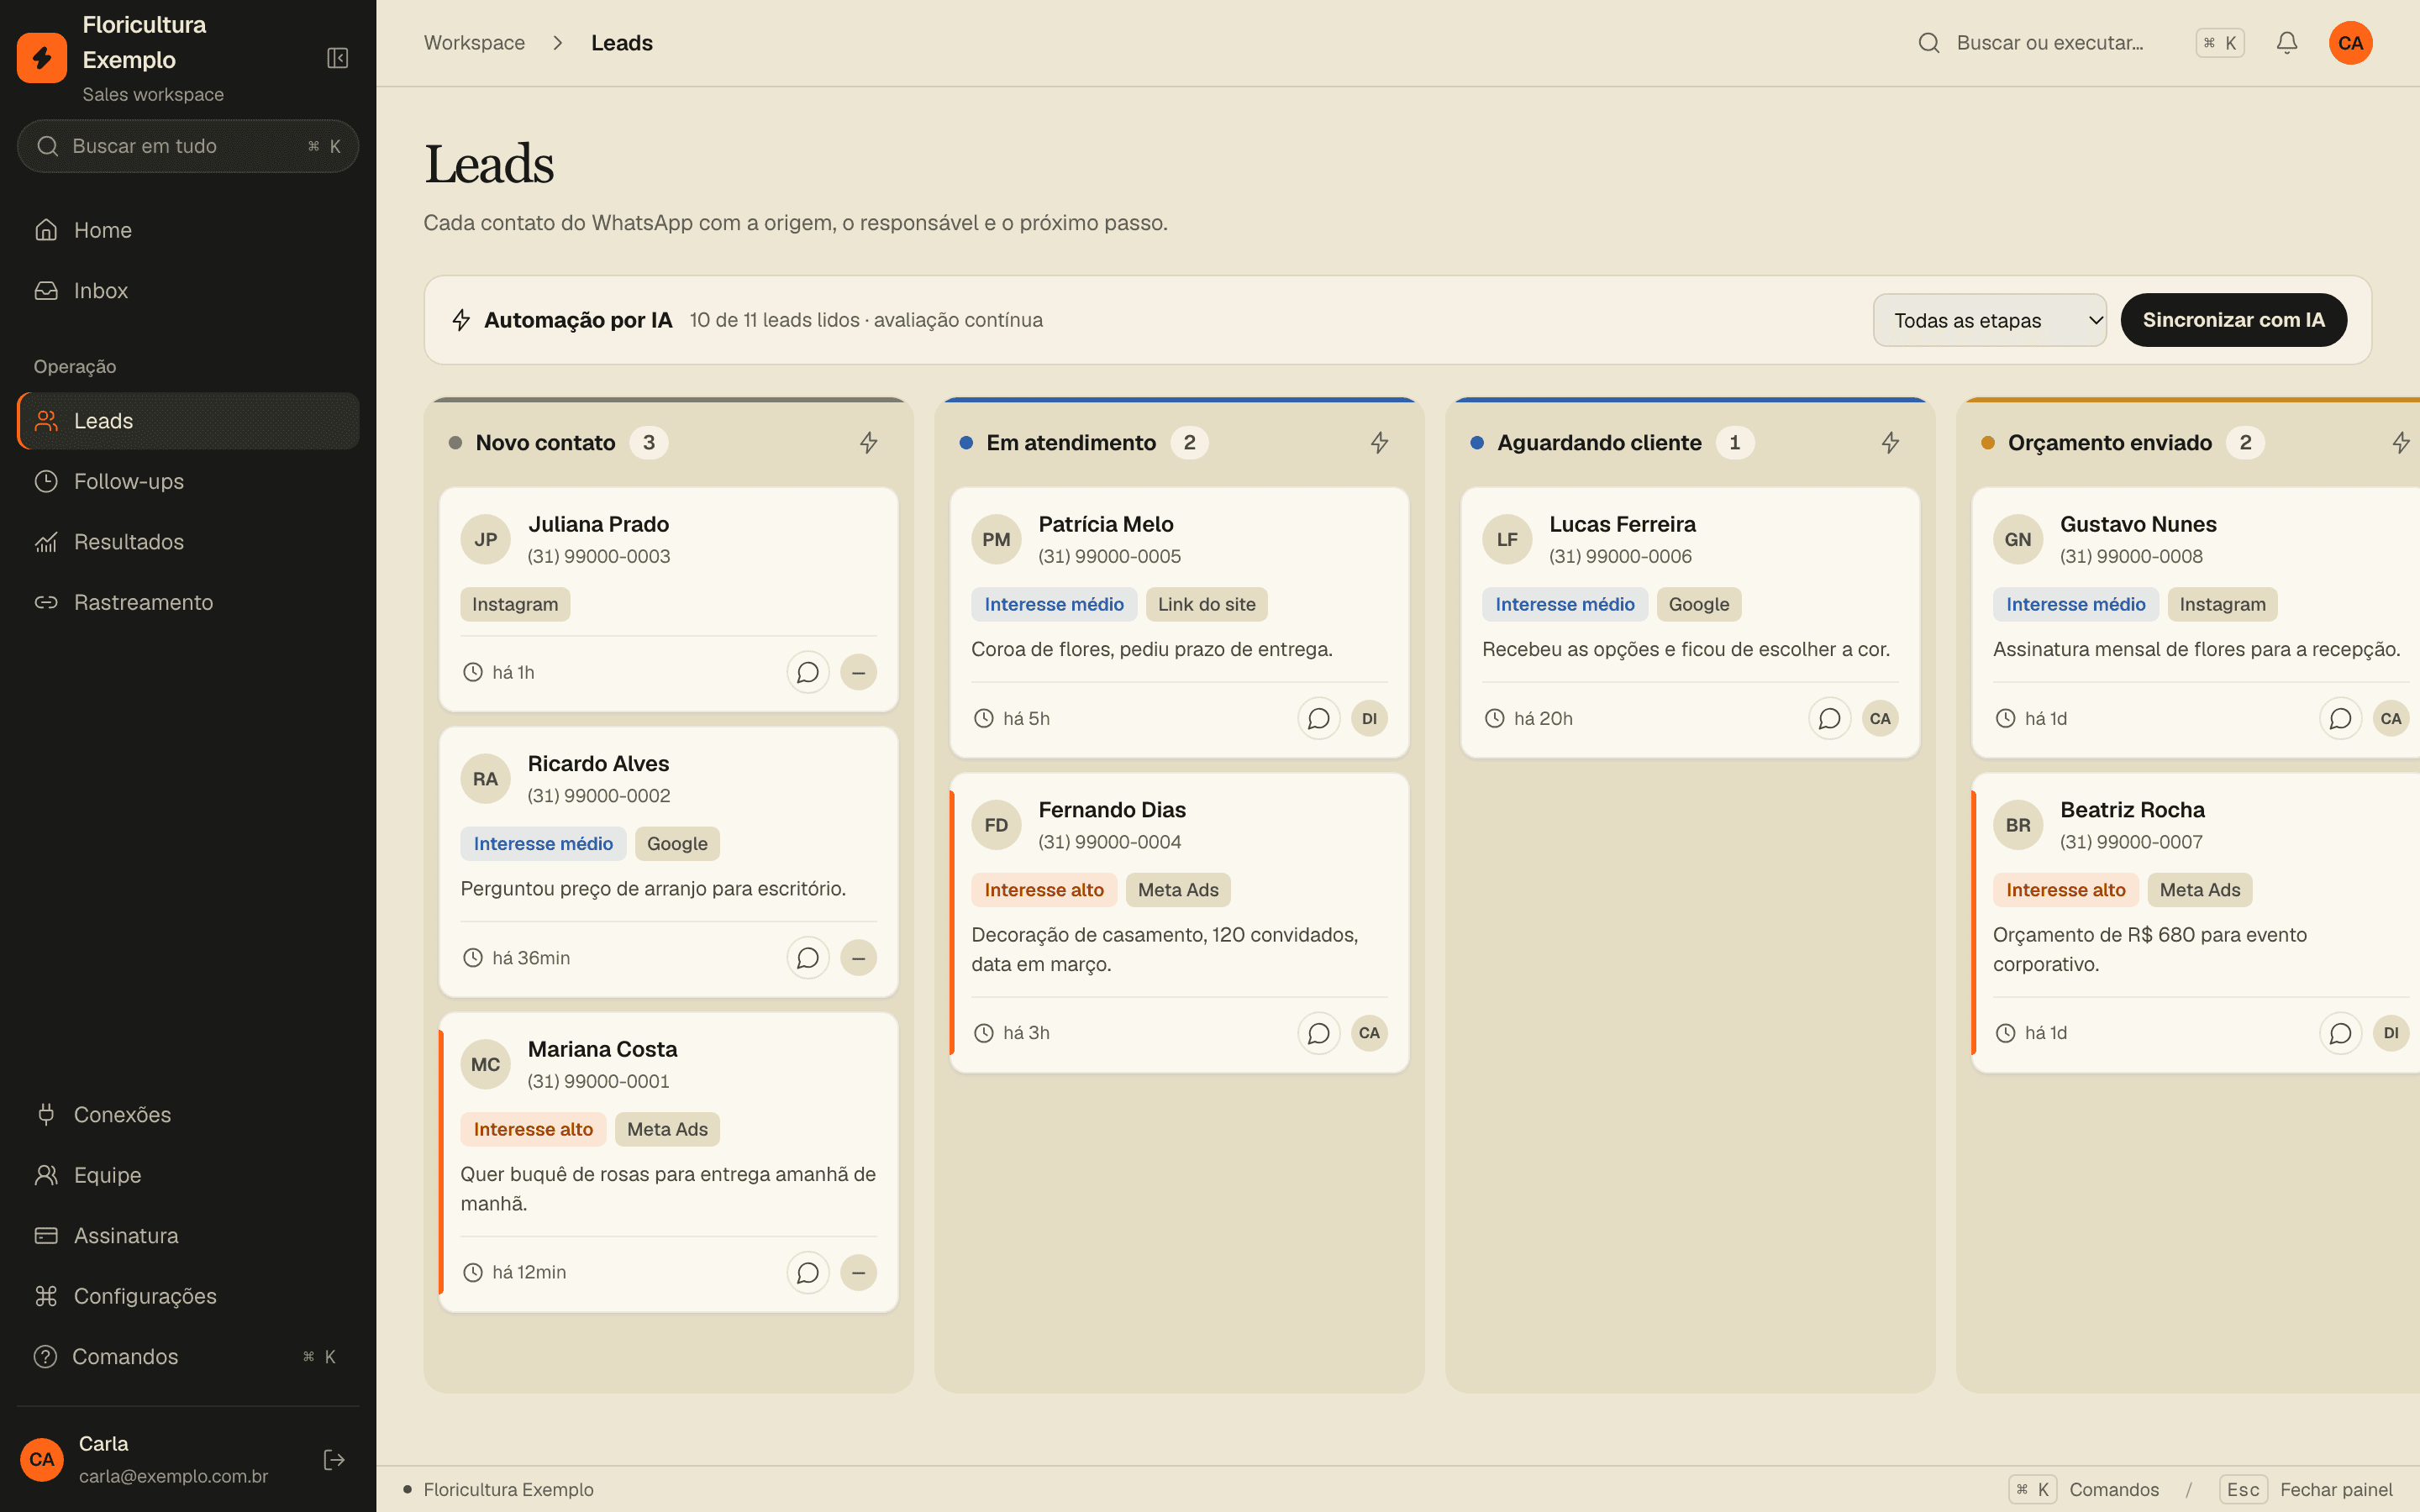This screenshot has width=2420, height=1512.
Task: Open Gustavo Nunes lead name
Action: click(x=2138, y=524)
